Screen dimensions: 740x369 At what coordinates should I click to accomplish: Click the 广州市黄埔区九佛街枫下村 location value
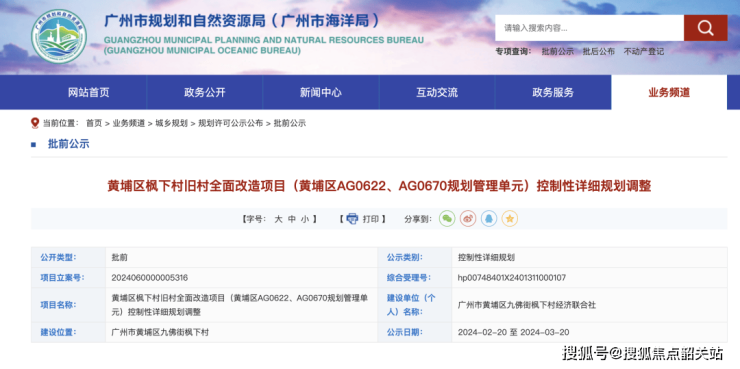tap(160, 332)
